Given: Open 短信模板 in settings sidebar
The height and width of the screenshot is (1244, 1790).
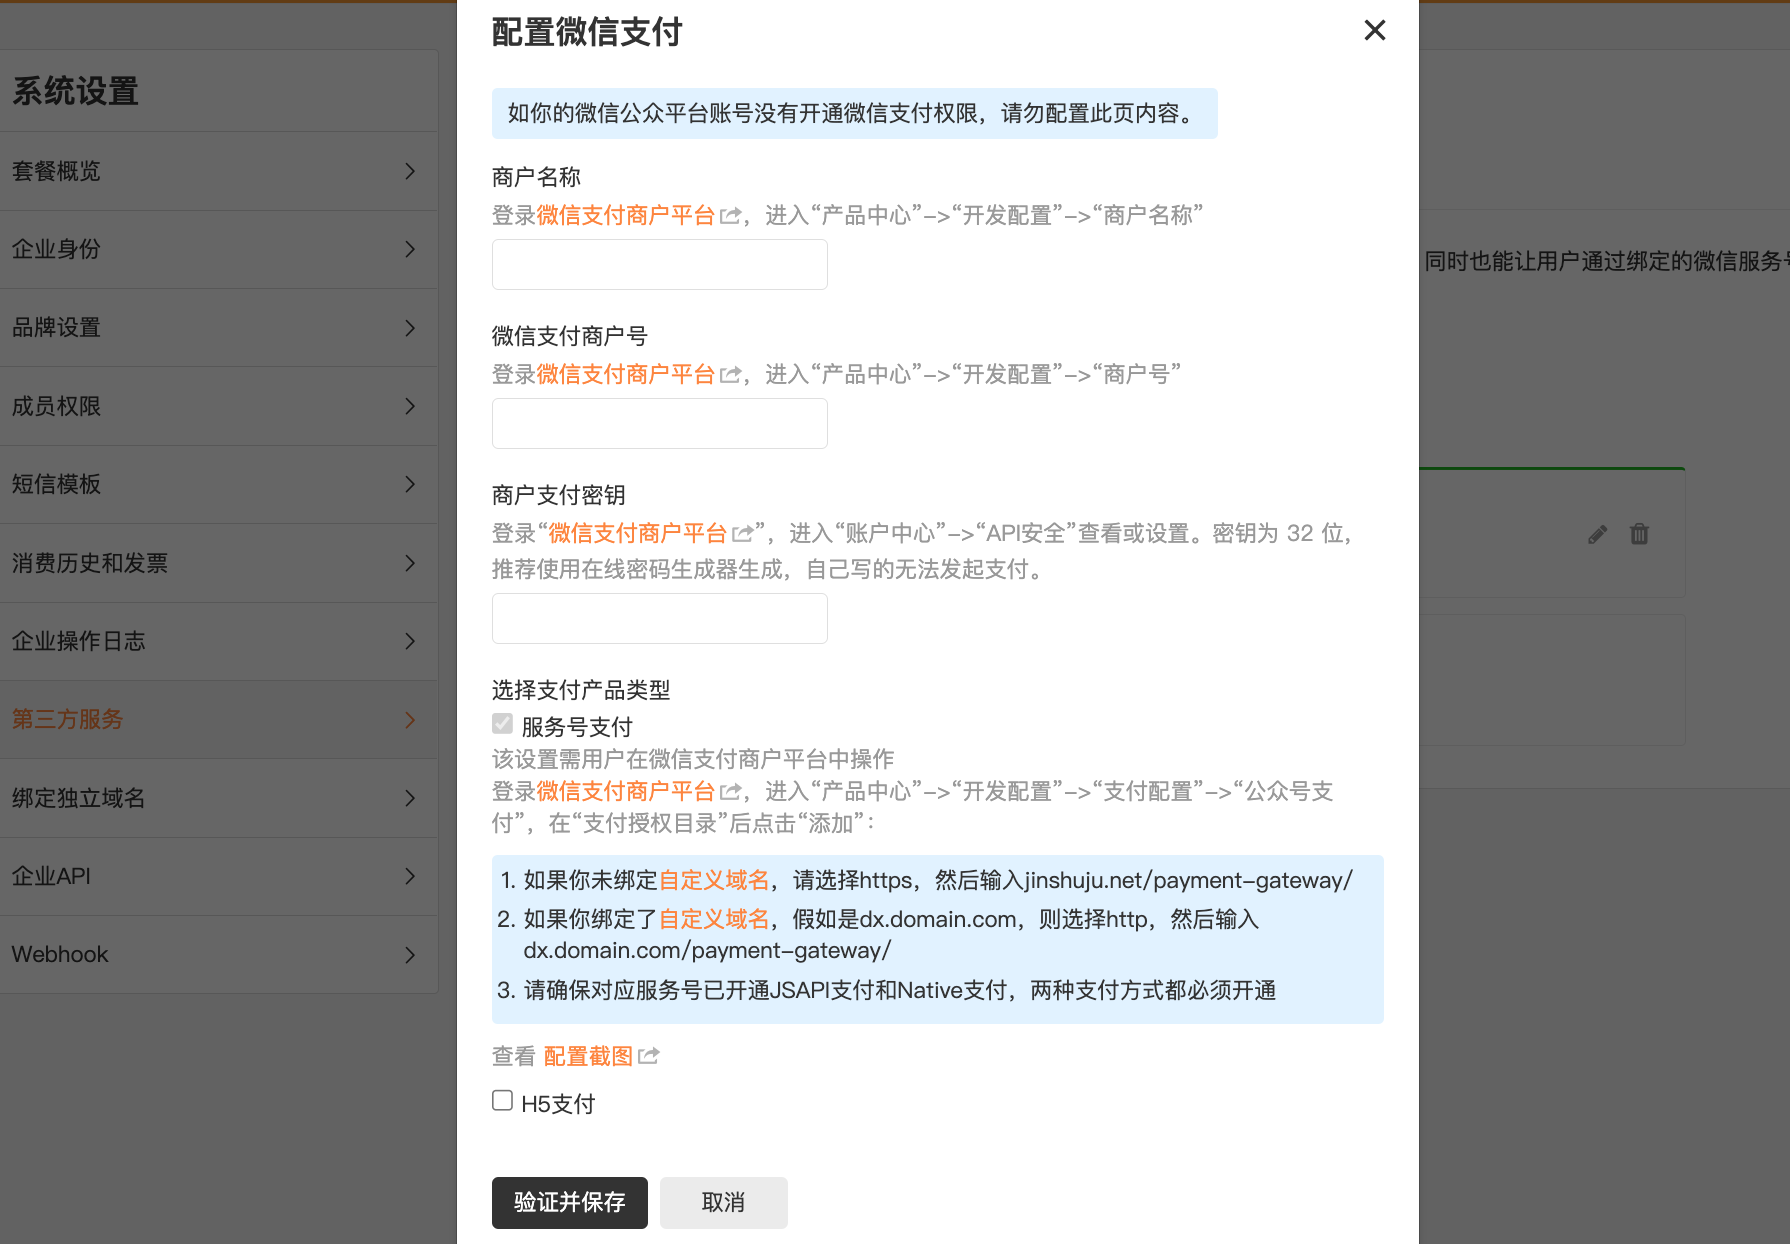Looking at the screenshot, I should point(219,484).
